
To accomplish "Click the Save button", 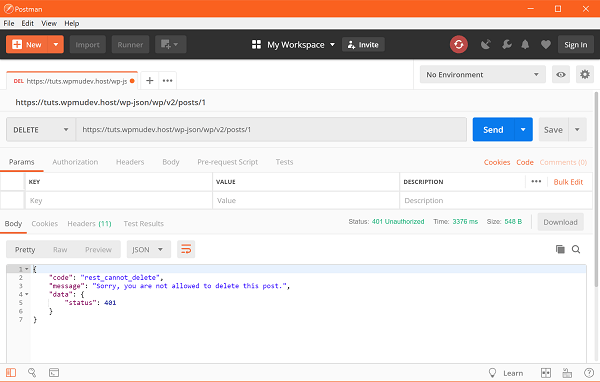I will 553,129.
